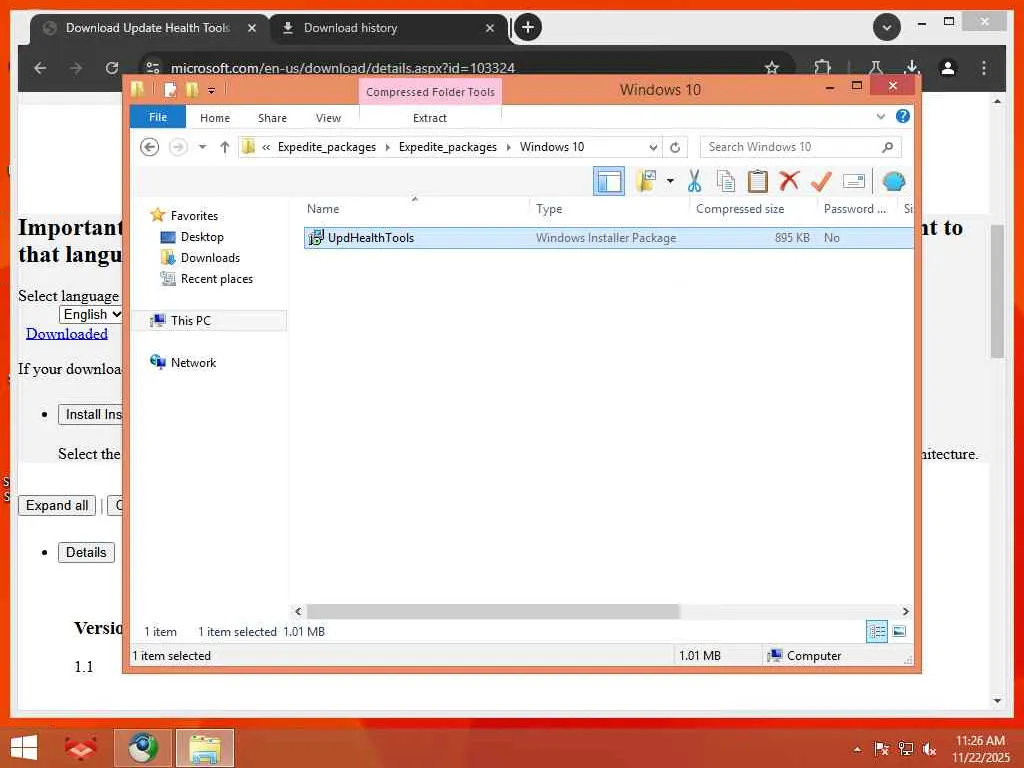Open the Explorer Help question mark
This screenshot has width=1024, height=768.
click(903, 116)
